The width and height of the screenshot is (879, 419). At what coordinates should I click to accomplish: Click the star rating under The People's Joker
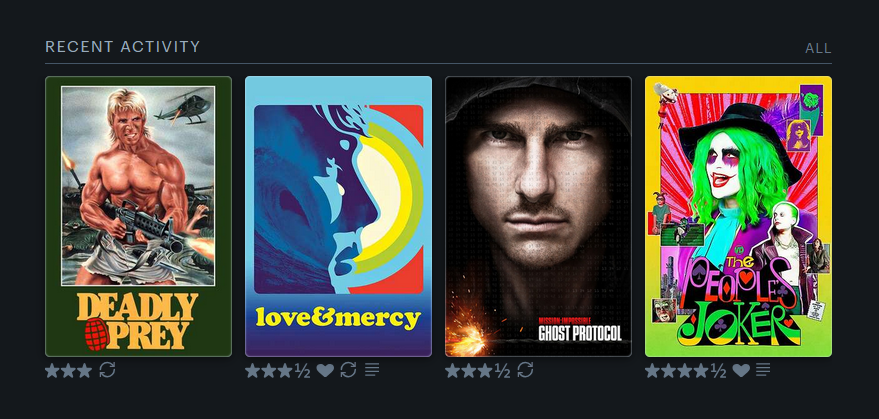[x=686, y=371]
